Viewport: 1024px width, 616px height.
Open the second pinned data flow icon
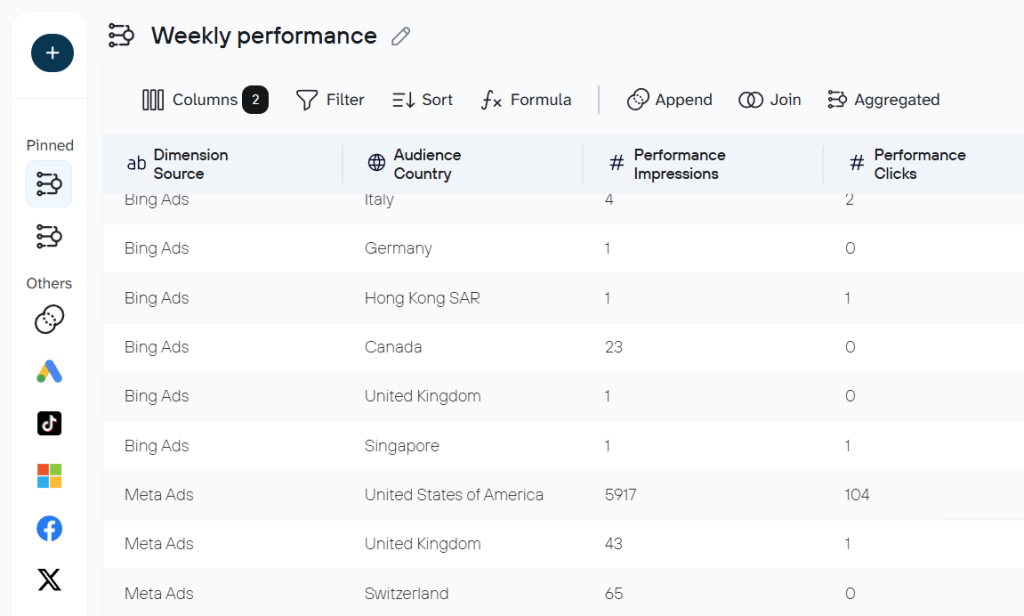[x=49, y=236]
